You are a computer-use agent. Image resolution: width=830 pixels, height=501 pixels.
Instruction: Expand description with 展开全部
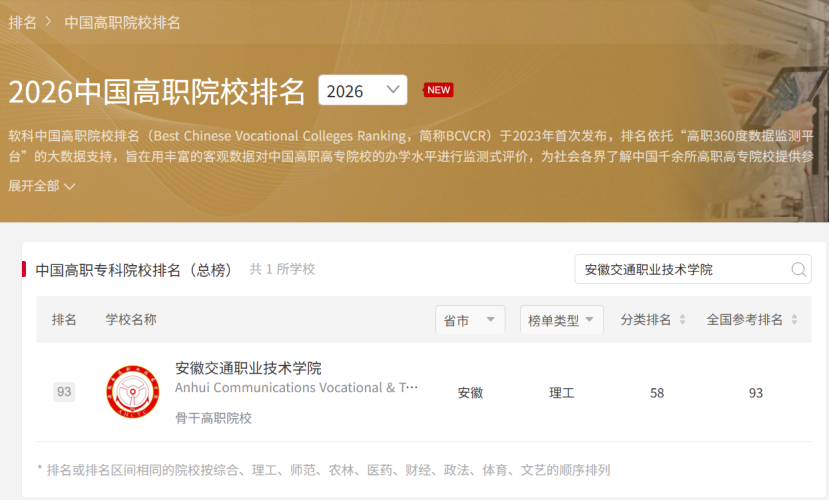(41, 186)
